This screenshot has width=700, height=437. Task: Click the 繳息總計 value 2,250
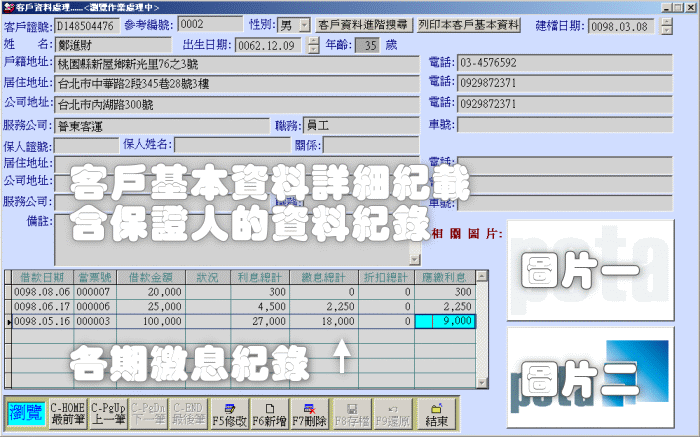324,307
